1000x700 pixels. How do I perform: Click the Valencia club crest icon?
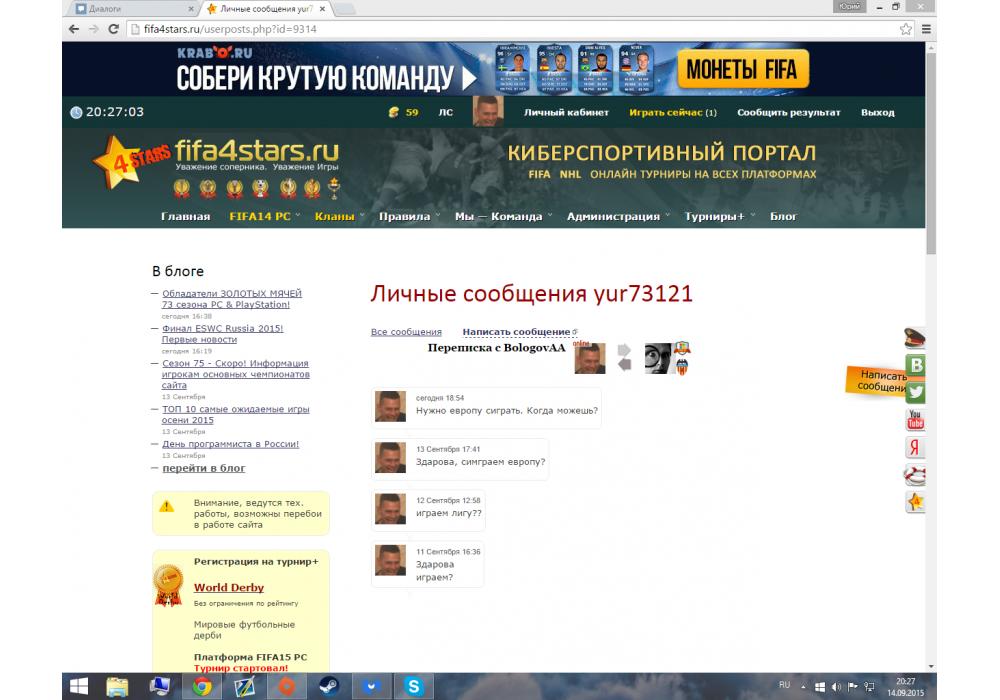682,367
